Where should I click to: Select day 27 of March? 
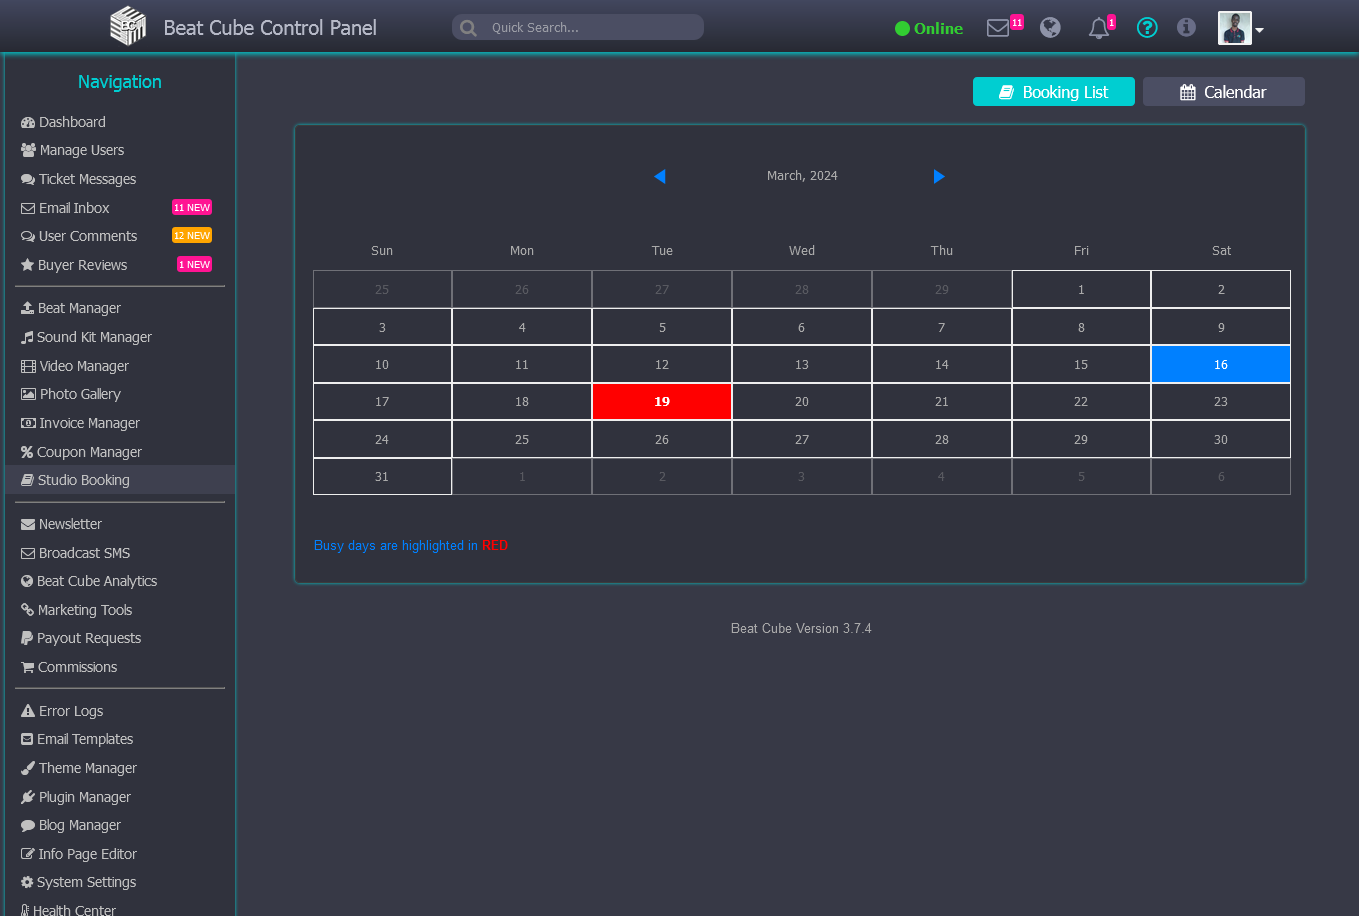click(802, 440)
